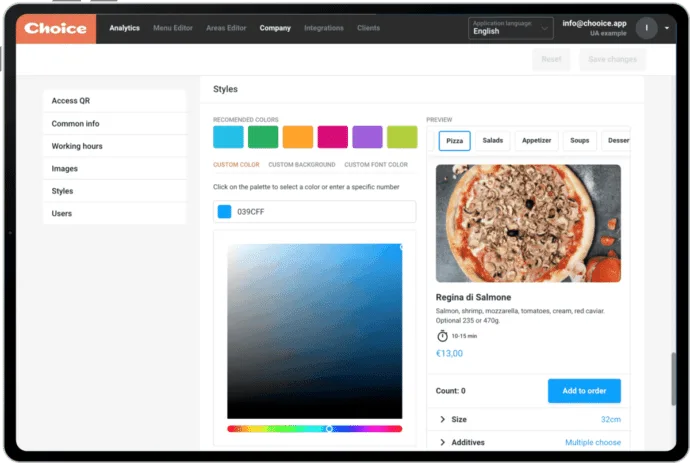690x463 pixels.
Task: Click the current color preview square
Action: point(225,212)
